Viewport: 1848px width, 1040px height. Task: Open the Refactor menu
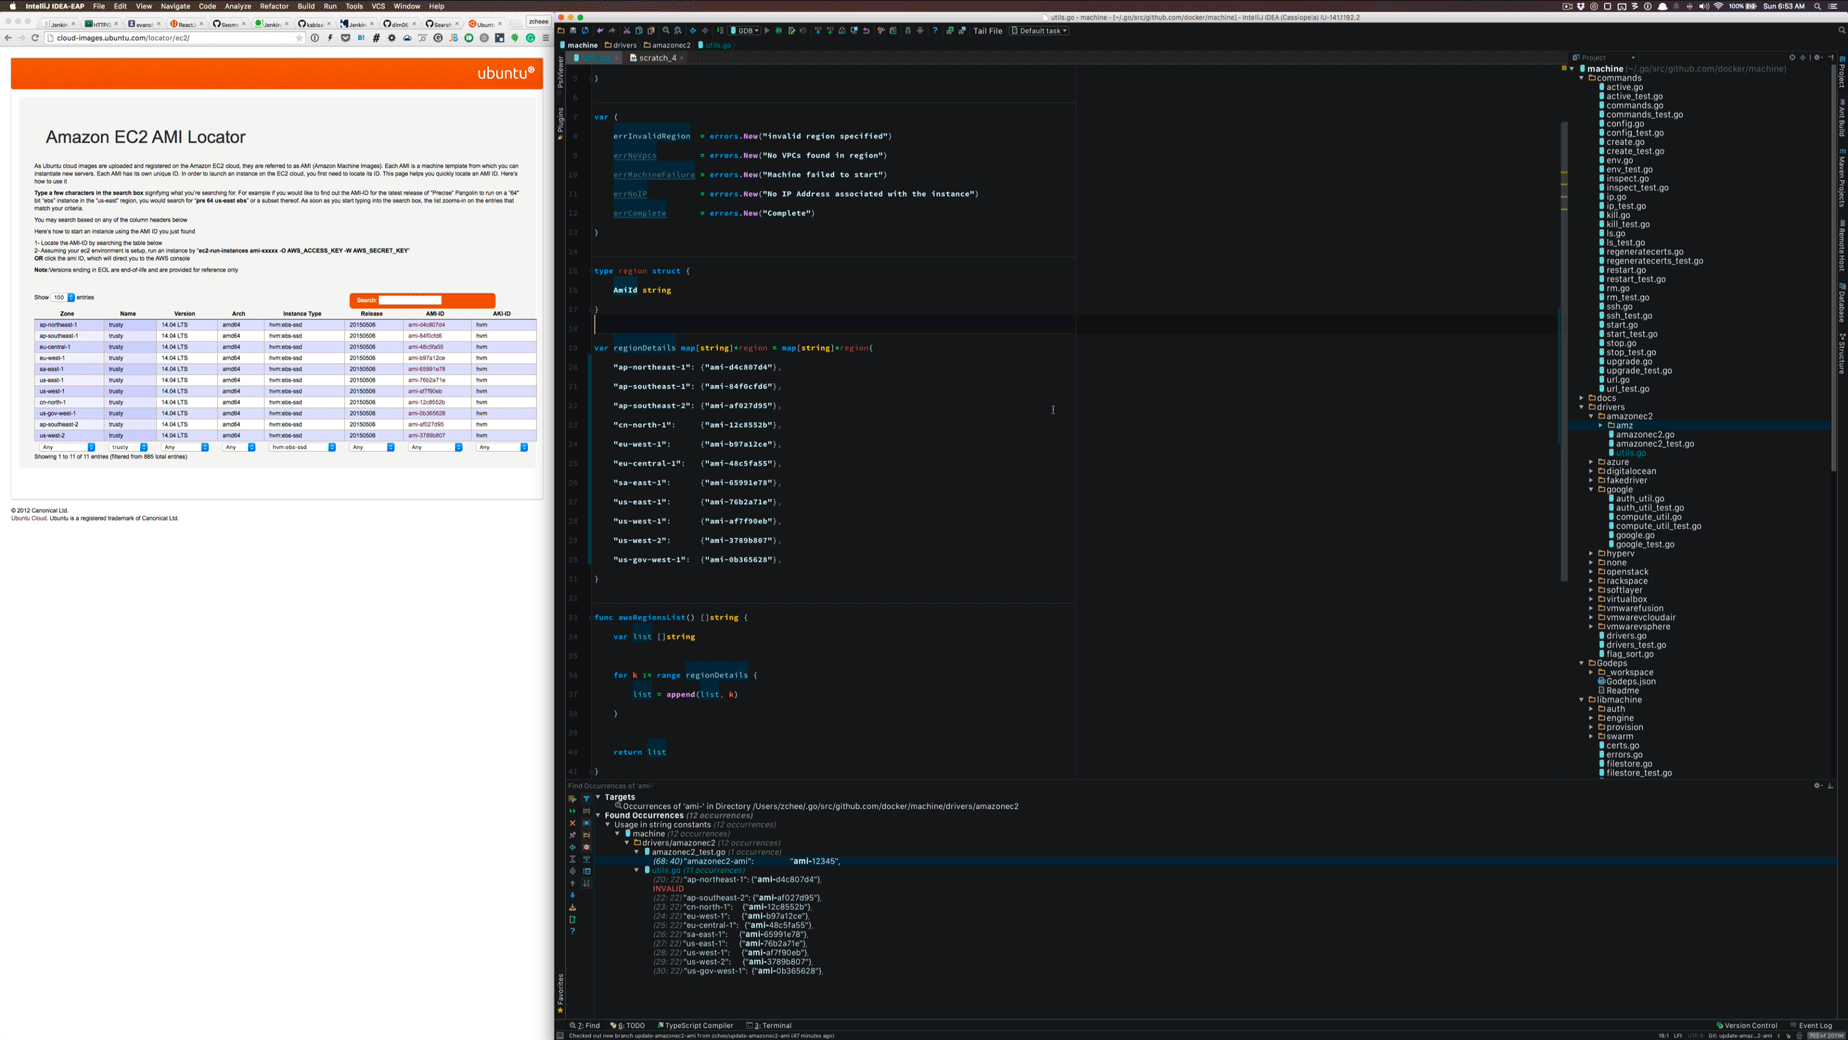click(274, 6)
